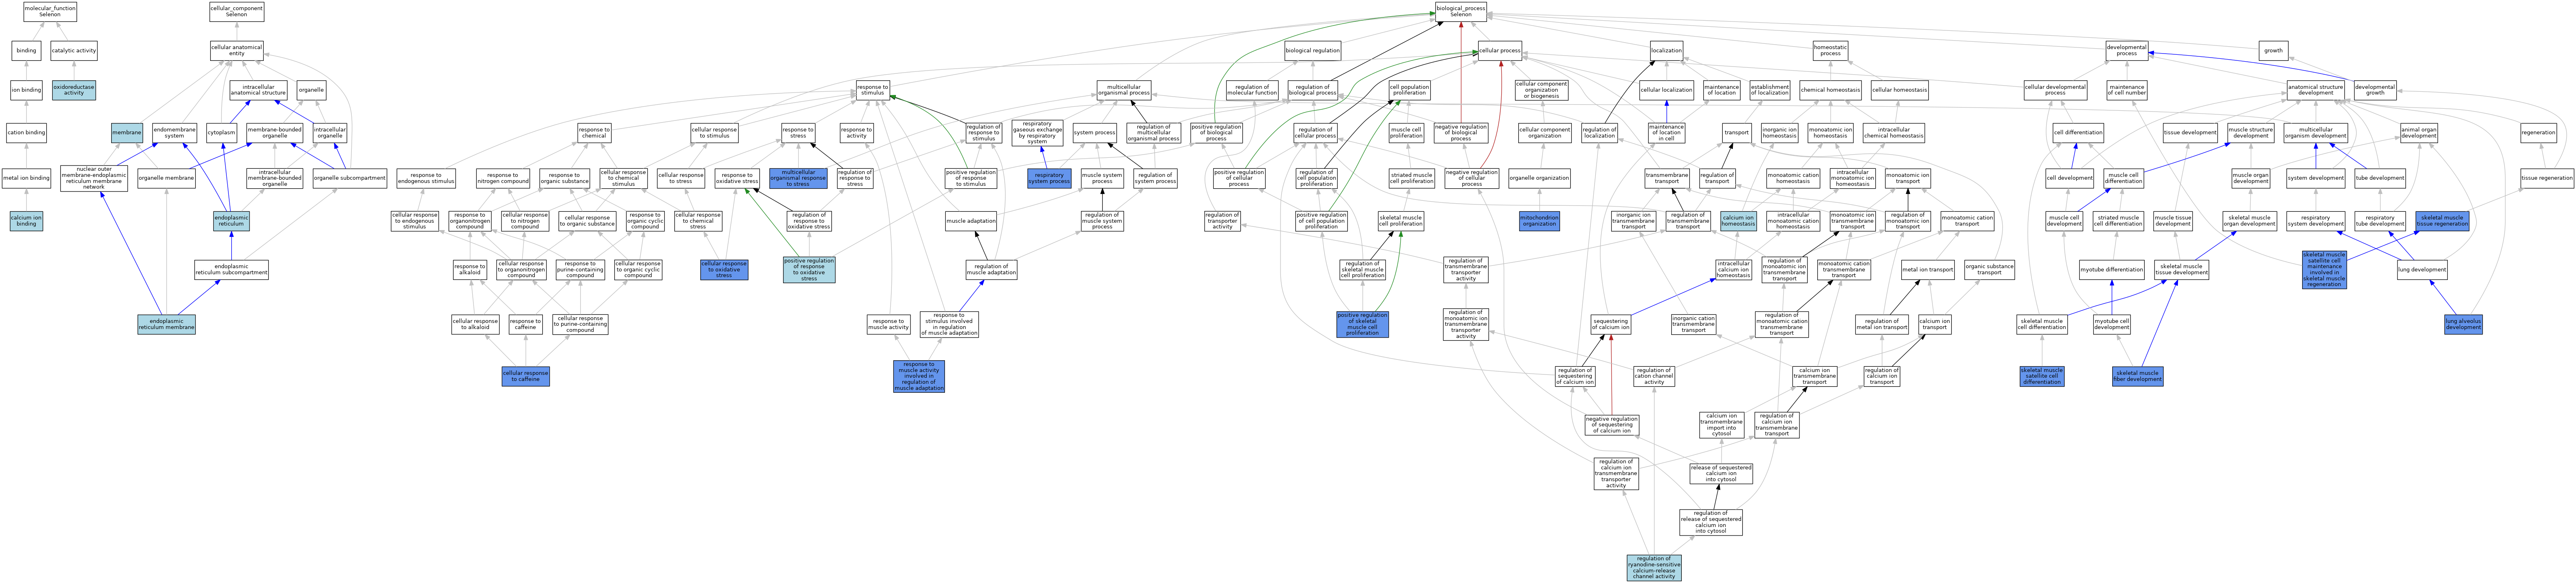Click the 'metal ion binding' node
This screenshot has width=2576, height=583.
pyautogui.click(x=26, y=178)
